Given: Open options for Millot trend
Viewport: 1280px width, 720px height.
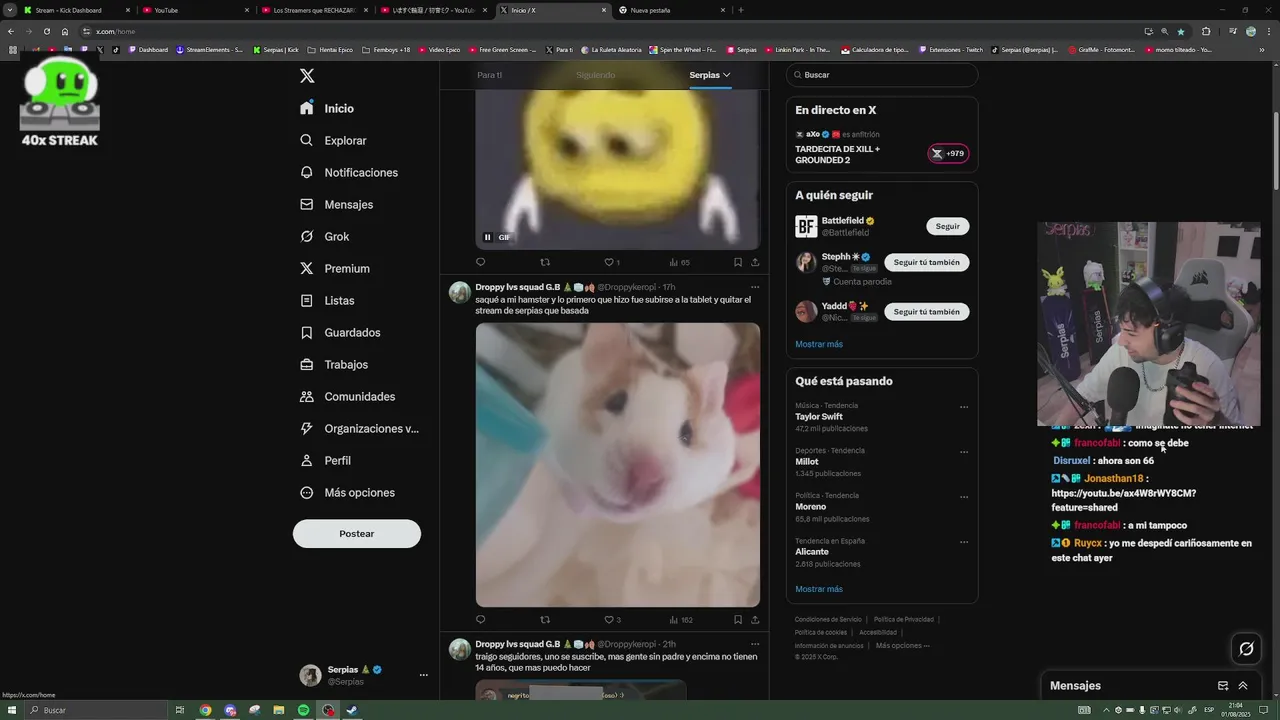Looking at the screenshot, I should [x=964, y=452].
